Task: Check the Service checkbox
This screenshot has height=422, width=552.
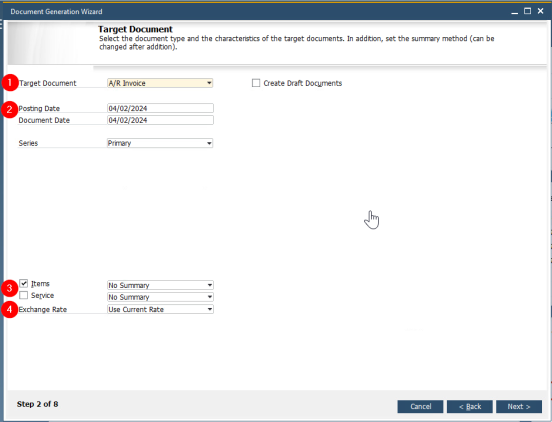Action: click(x=24, y=295)
